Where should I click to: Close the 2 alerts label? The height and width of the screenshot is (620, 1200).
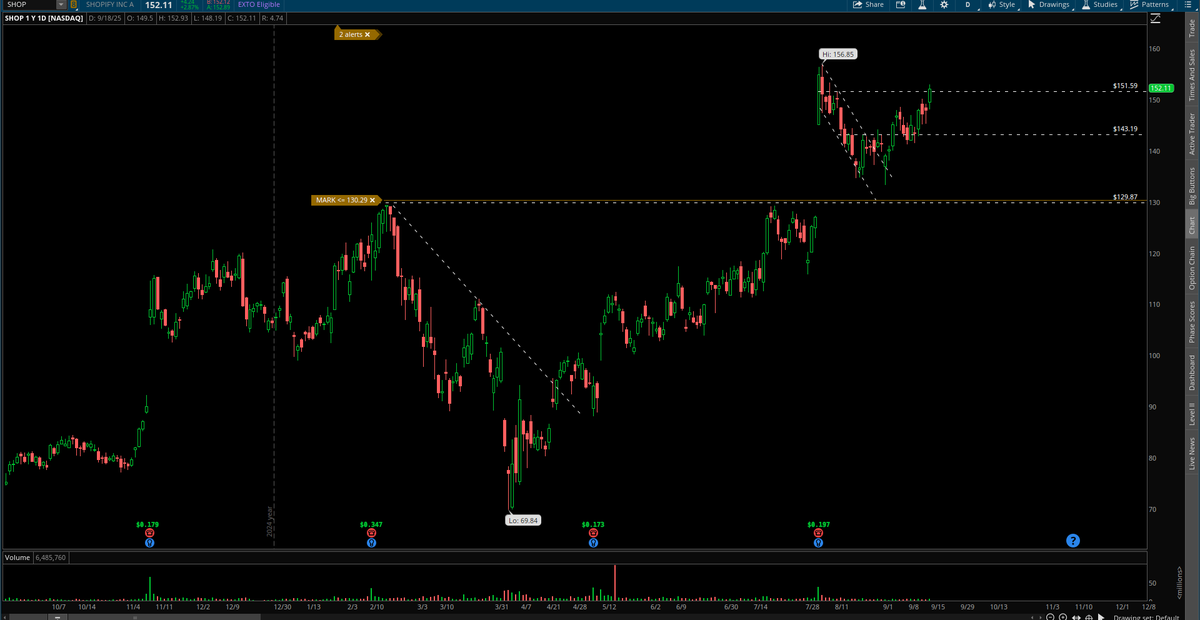click(368, 34)
